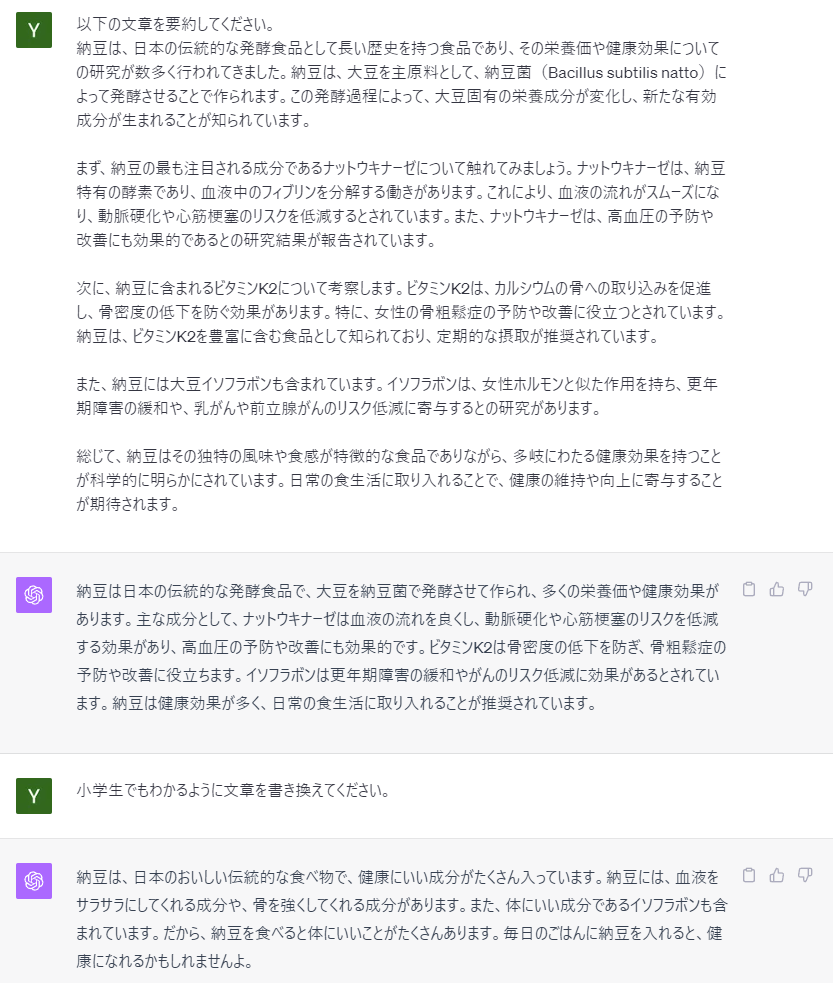Click the user message 小学生でもわかるように文章を書き換えてください
The height and width of the screenshot is (983, 833).
(232, 791)
